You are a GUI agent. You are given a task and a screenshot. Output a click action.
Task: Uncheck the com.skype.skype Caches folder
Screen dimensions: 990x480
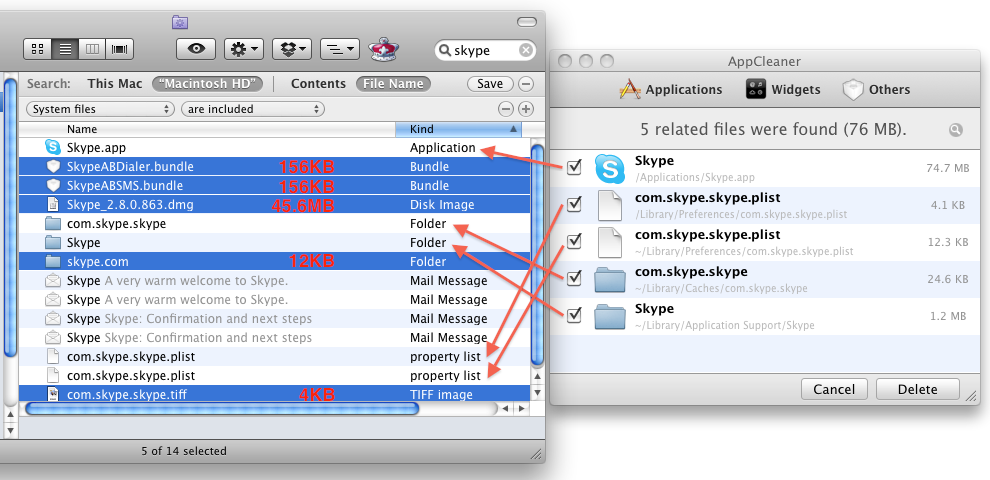[574, 277]
